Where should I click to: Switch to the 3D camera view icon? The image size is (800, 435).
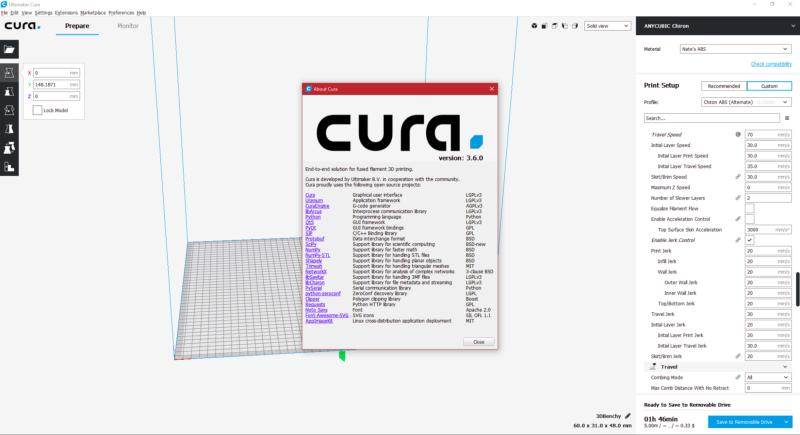[x=534, y=26]
